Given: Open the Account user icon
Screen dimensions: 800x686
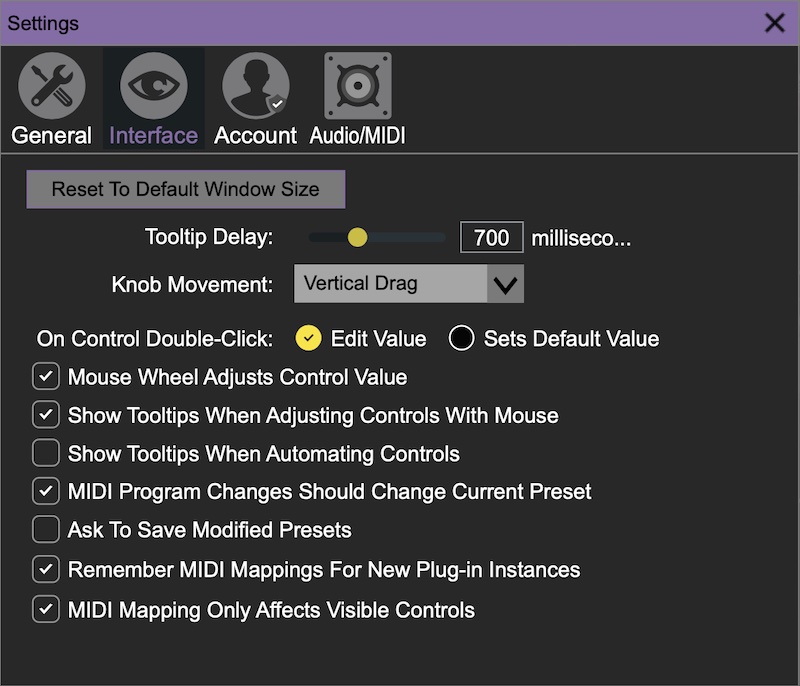Looking at the screenshot, I should pos(255,86).
